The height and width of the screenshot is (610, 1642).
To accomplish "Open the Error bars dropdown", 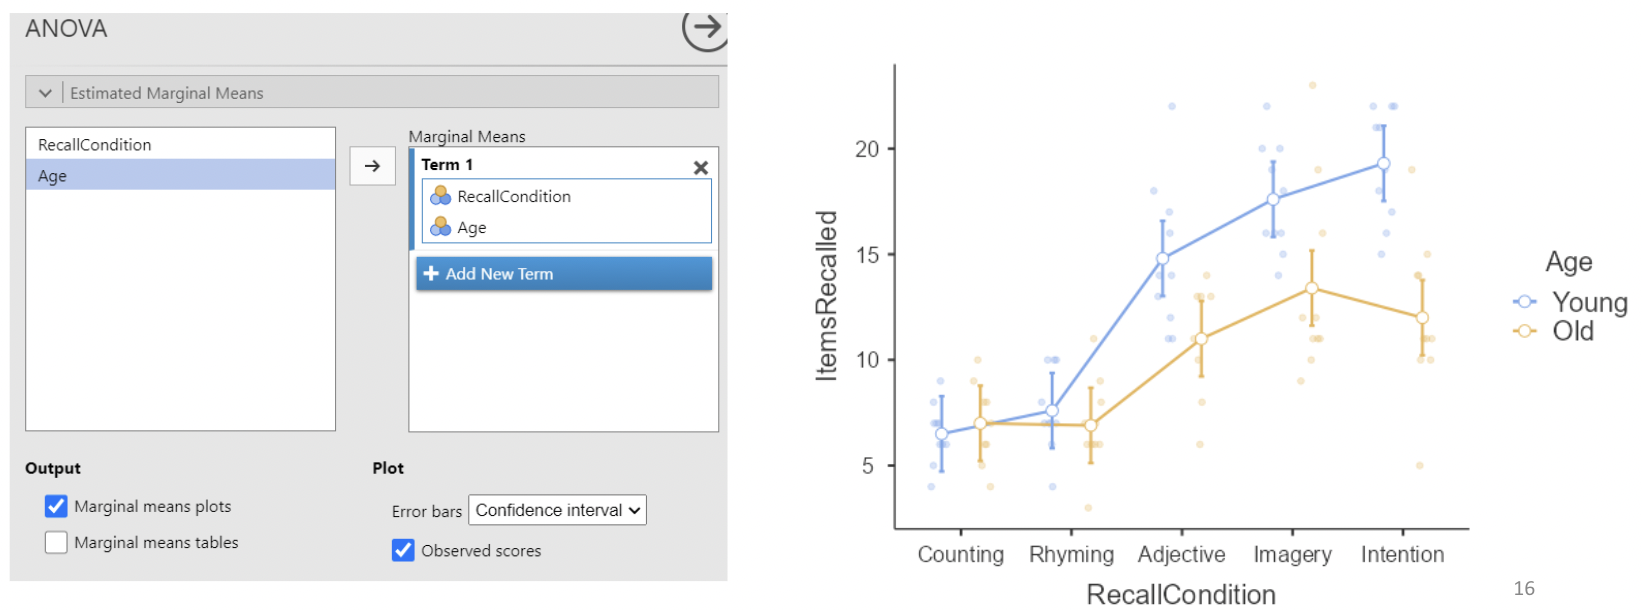I will 557,510.
